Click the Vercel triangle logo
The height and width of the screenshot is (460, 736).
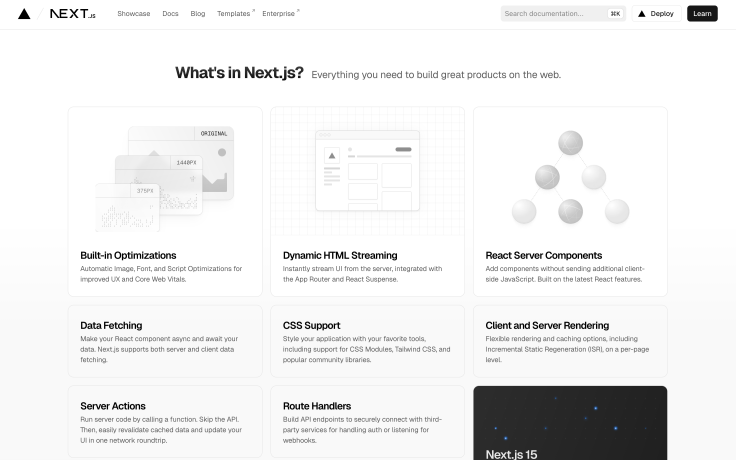click(24, 14)
